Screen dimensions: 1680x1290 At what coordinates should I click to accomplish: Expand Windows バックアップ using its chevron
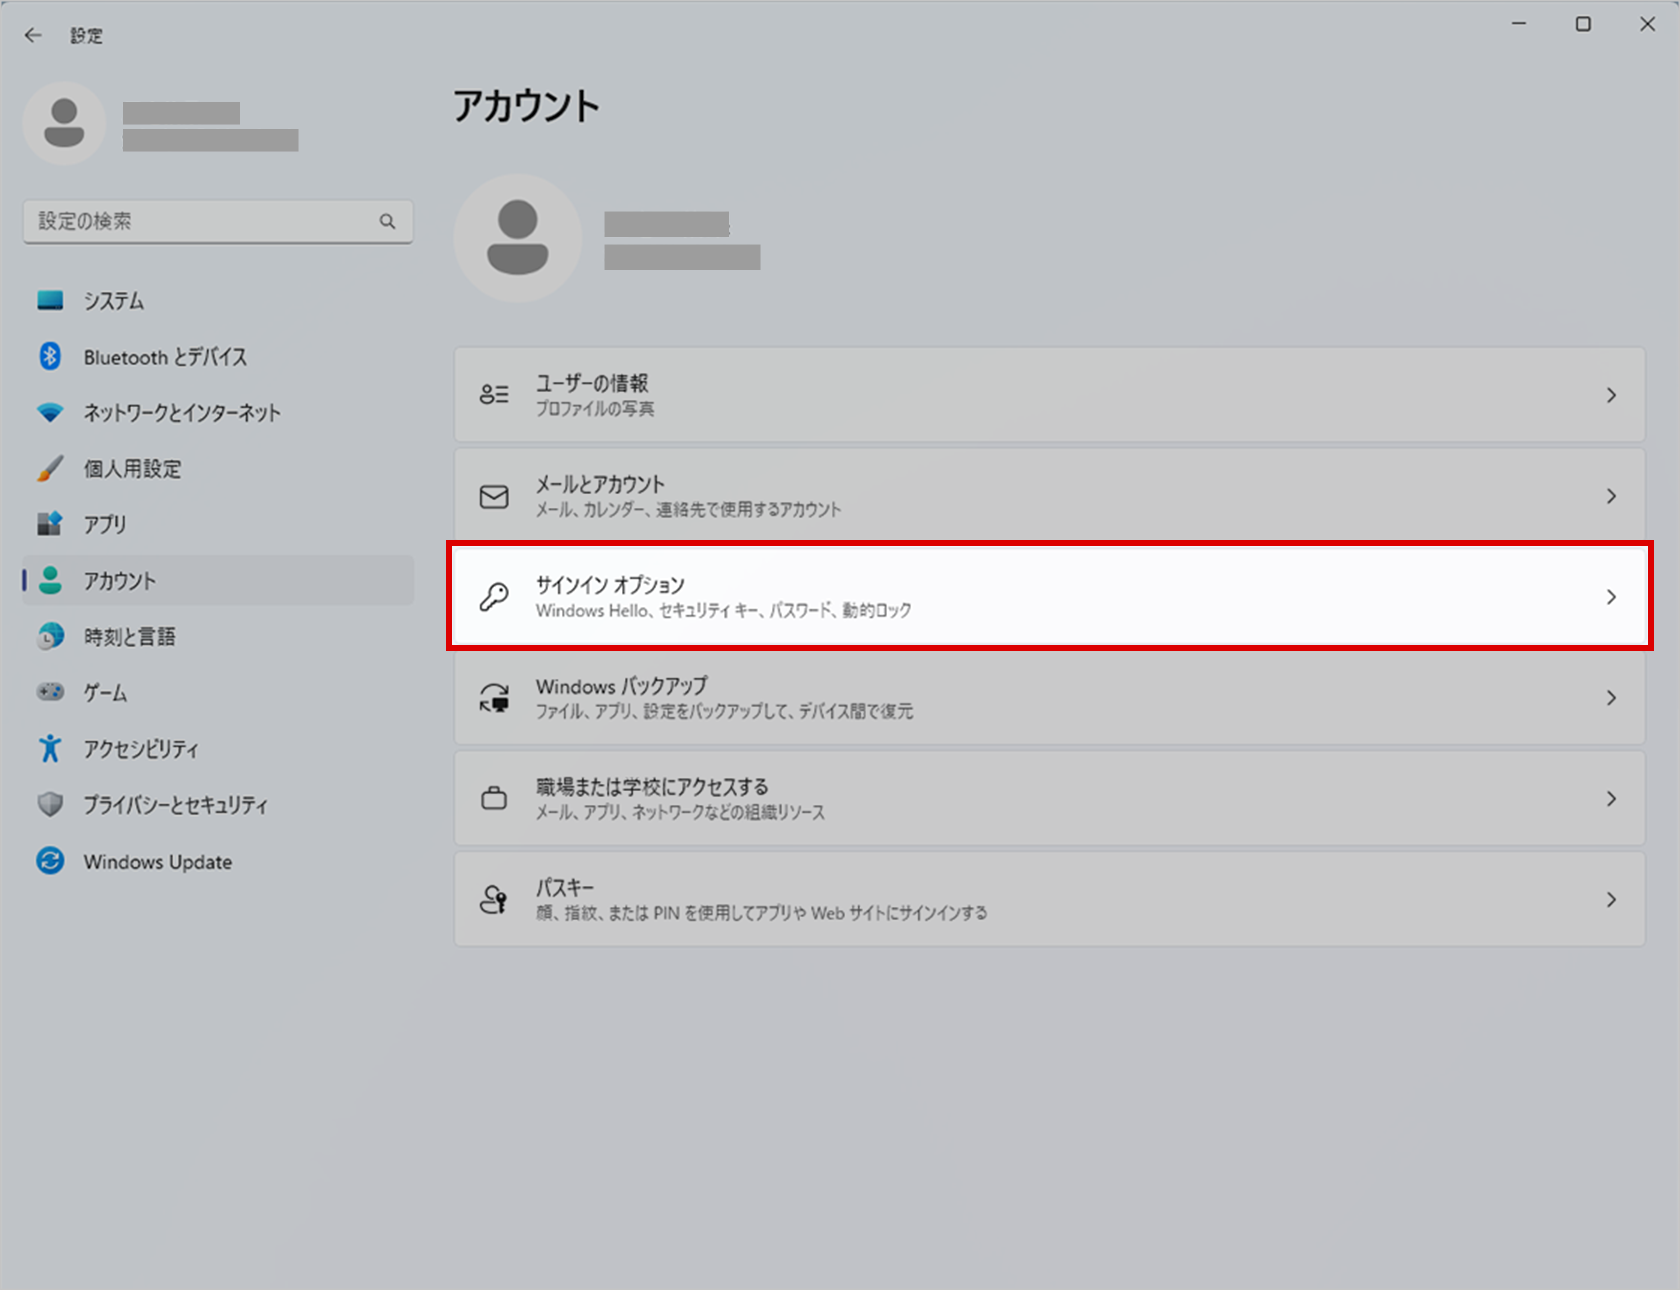(x=1610, y=698)
